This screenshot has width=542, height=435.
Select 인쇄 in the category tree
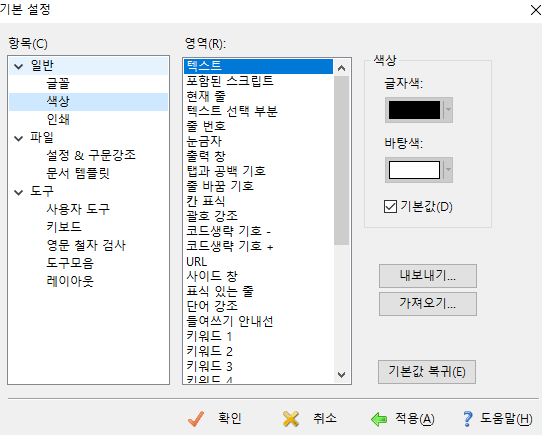pyautogui.click(x=58, y=120)
